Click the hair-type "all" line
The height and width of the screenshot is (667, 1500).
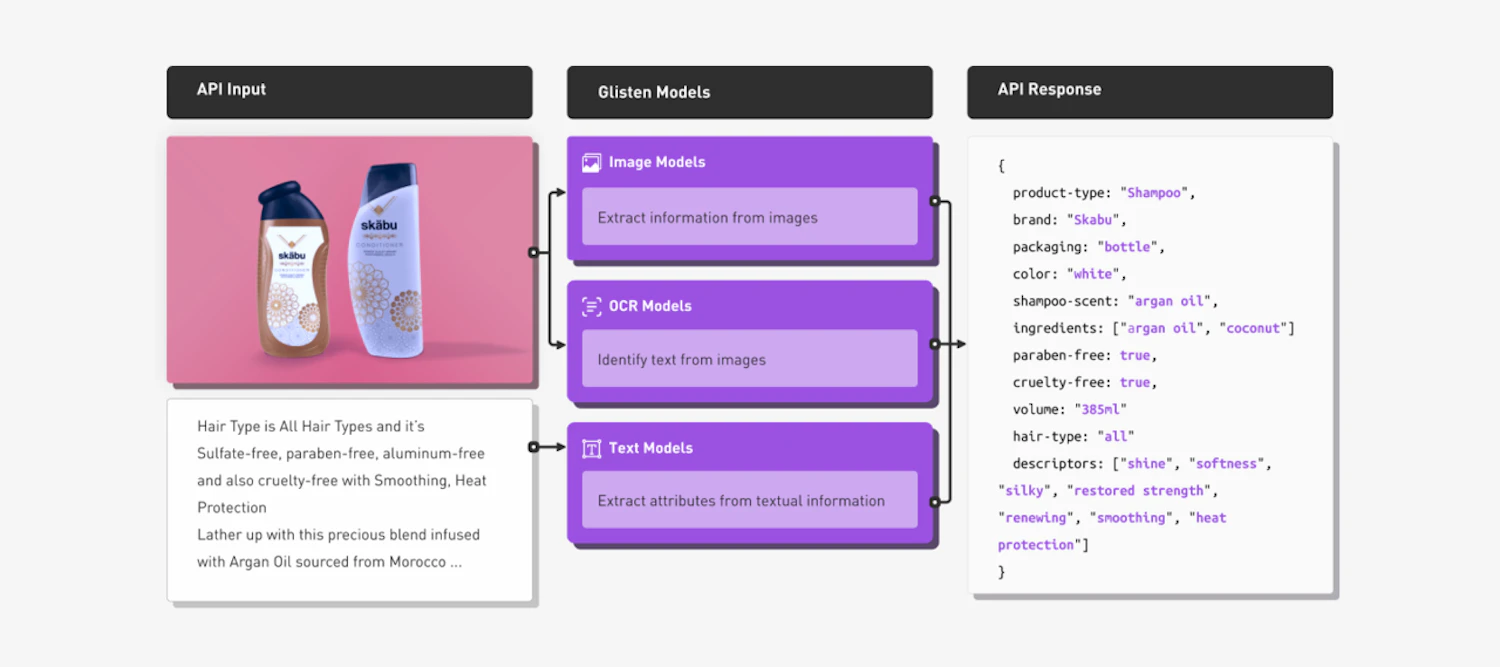pyautogui.click(x=1074, y=435)
